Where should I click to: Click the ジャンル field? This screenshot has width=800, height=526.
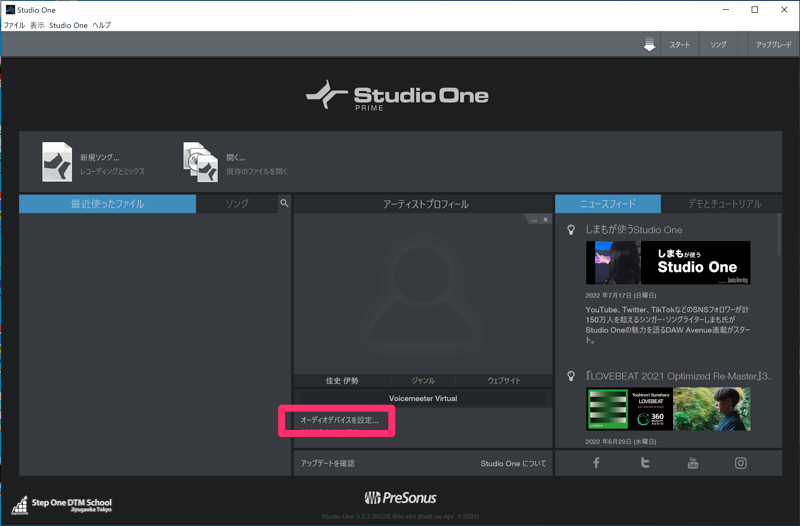pos(423,381)
